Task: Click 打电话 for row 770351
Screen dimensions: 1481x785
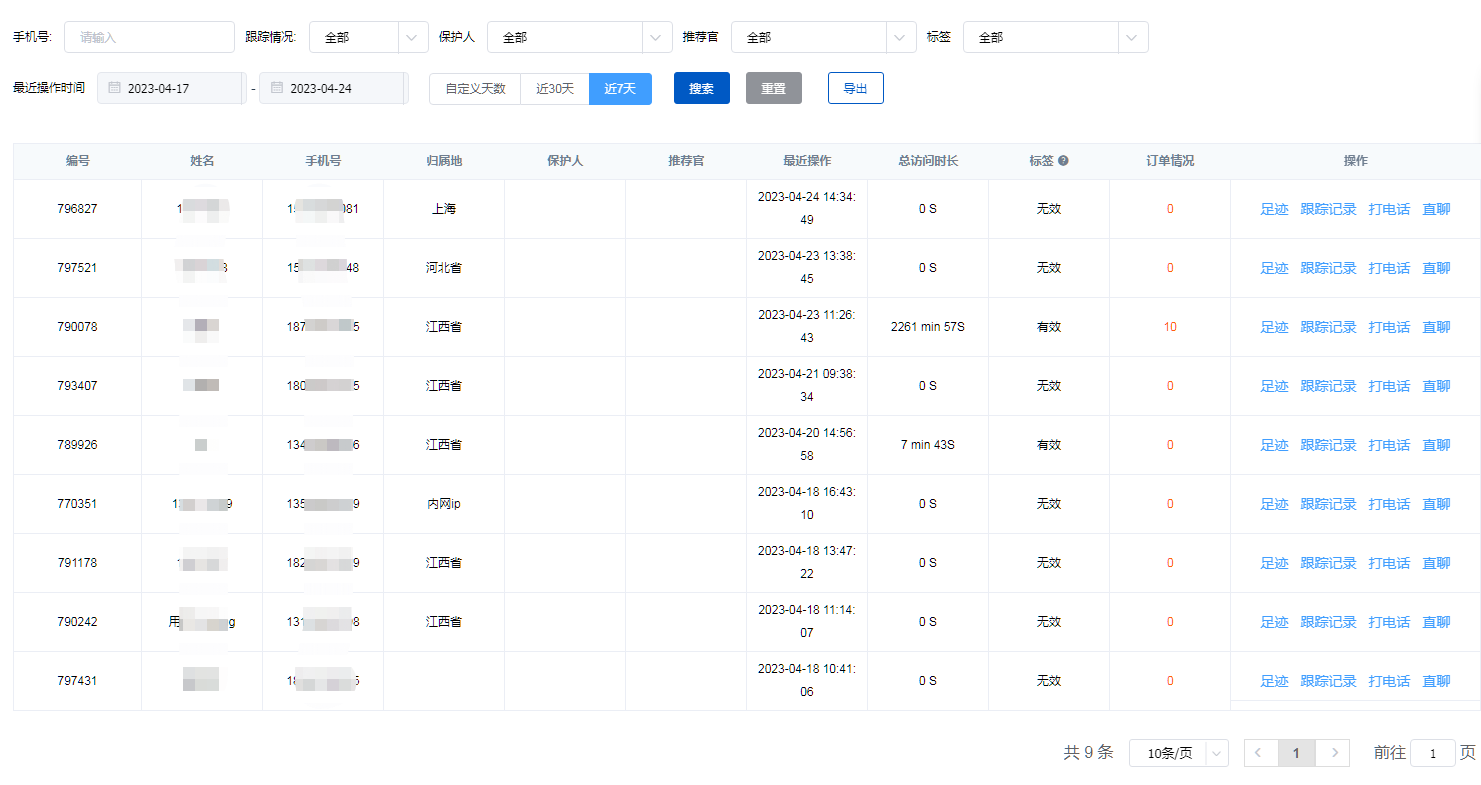Action: (x=1389, y=504)
